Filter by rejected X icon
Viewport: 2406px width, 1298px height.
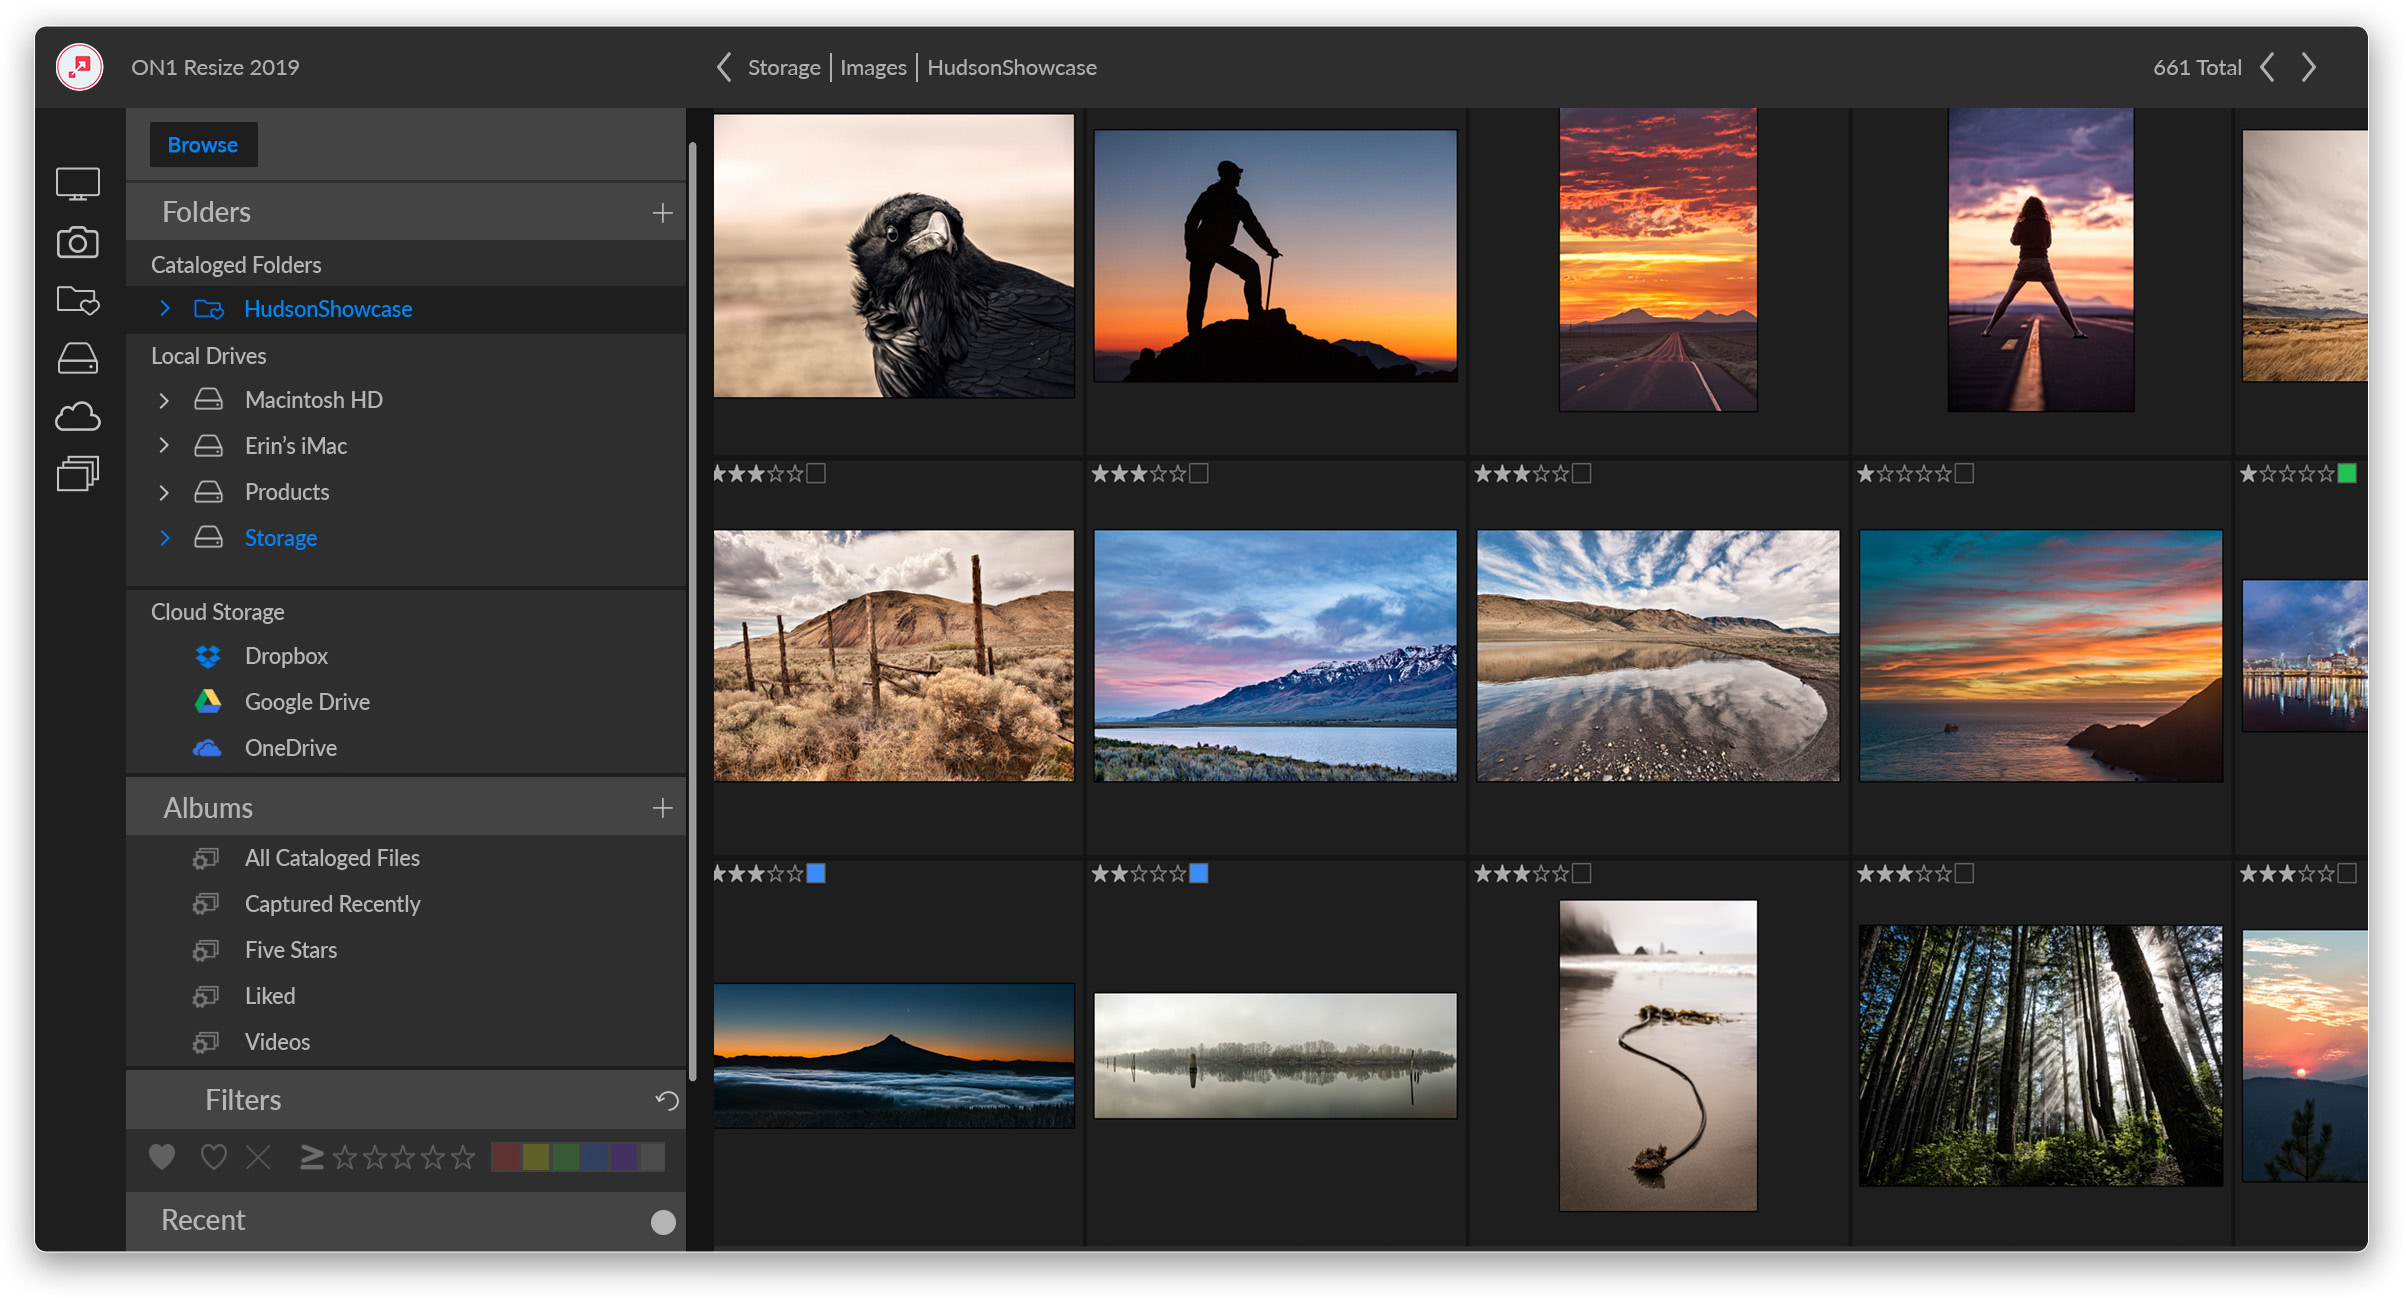[x=258, y=1157]
